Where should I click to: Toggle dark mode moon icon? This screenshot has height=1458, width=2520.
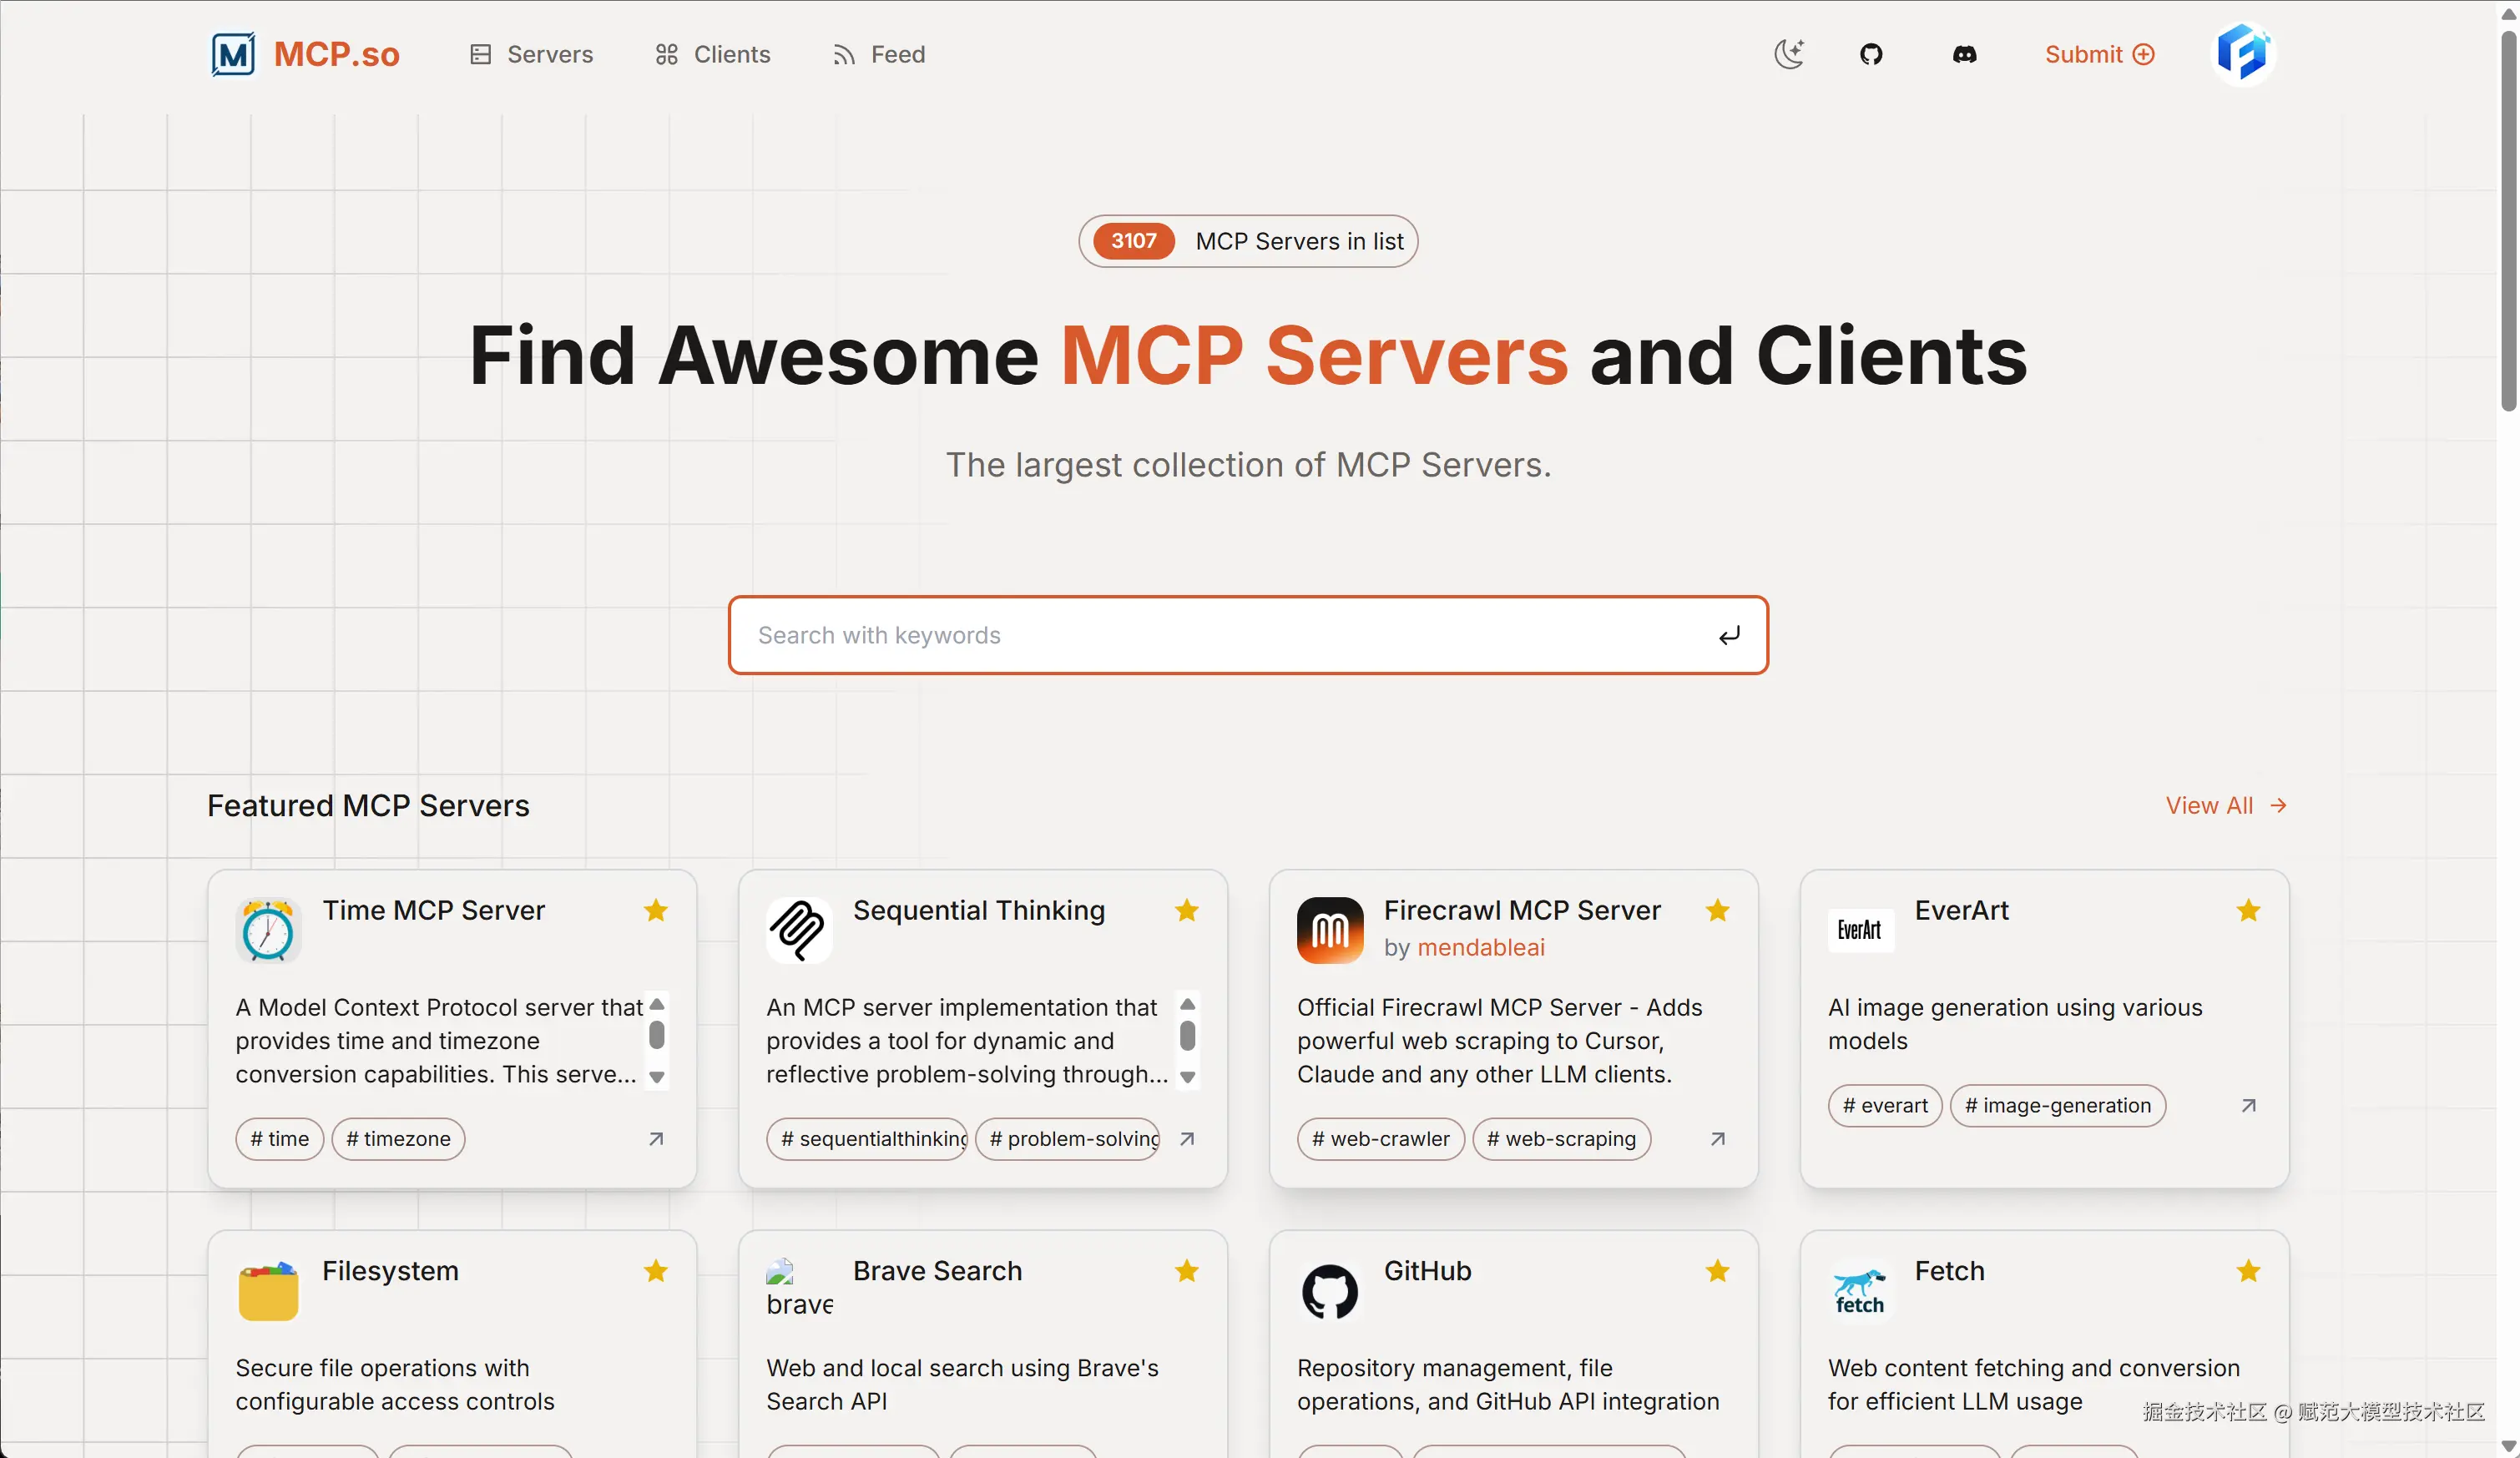coord(1789,54)
